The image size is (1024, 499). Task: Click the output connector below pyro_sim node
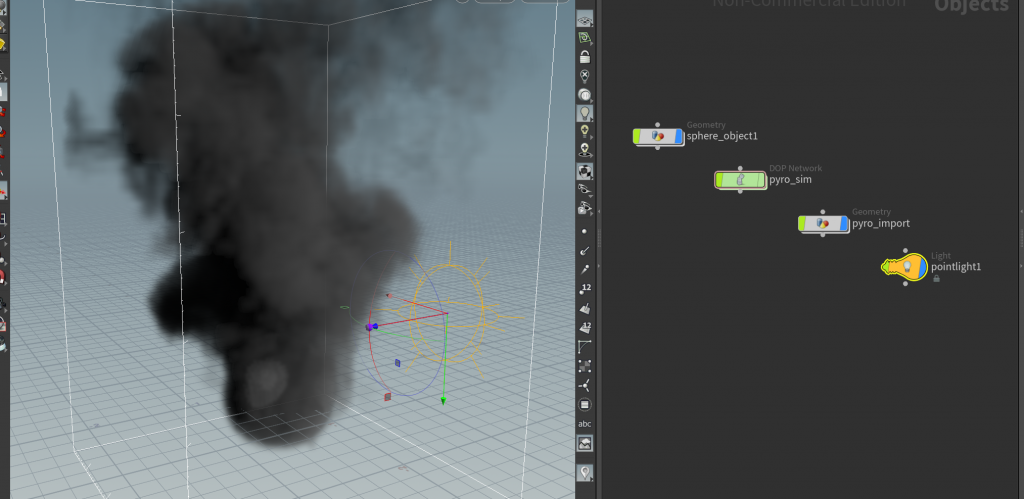pyautogui.click(x=740, y=191)
